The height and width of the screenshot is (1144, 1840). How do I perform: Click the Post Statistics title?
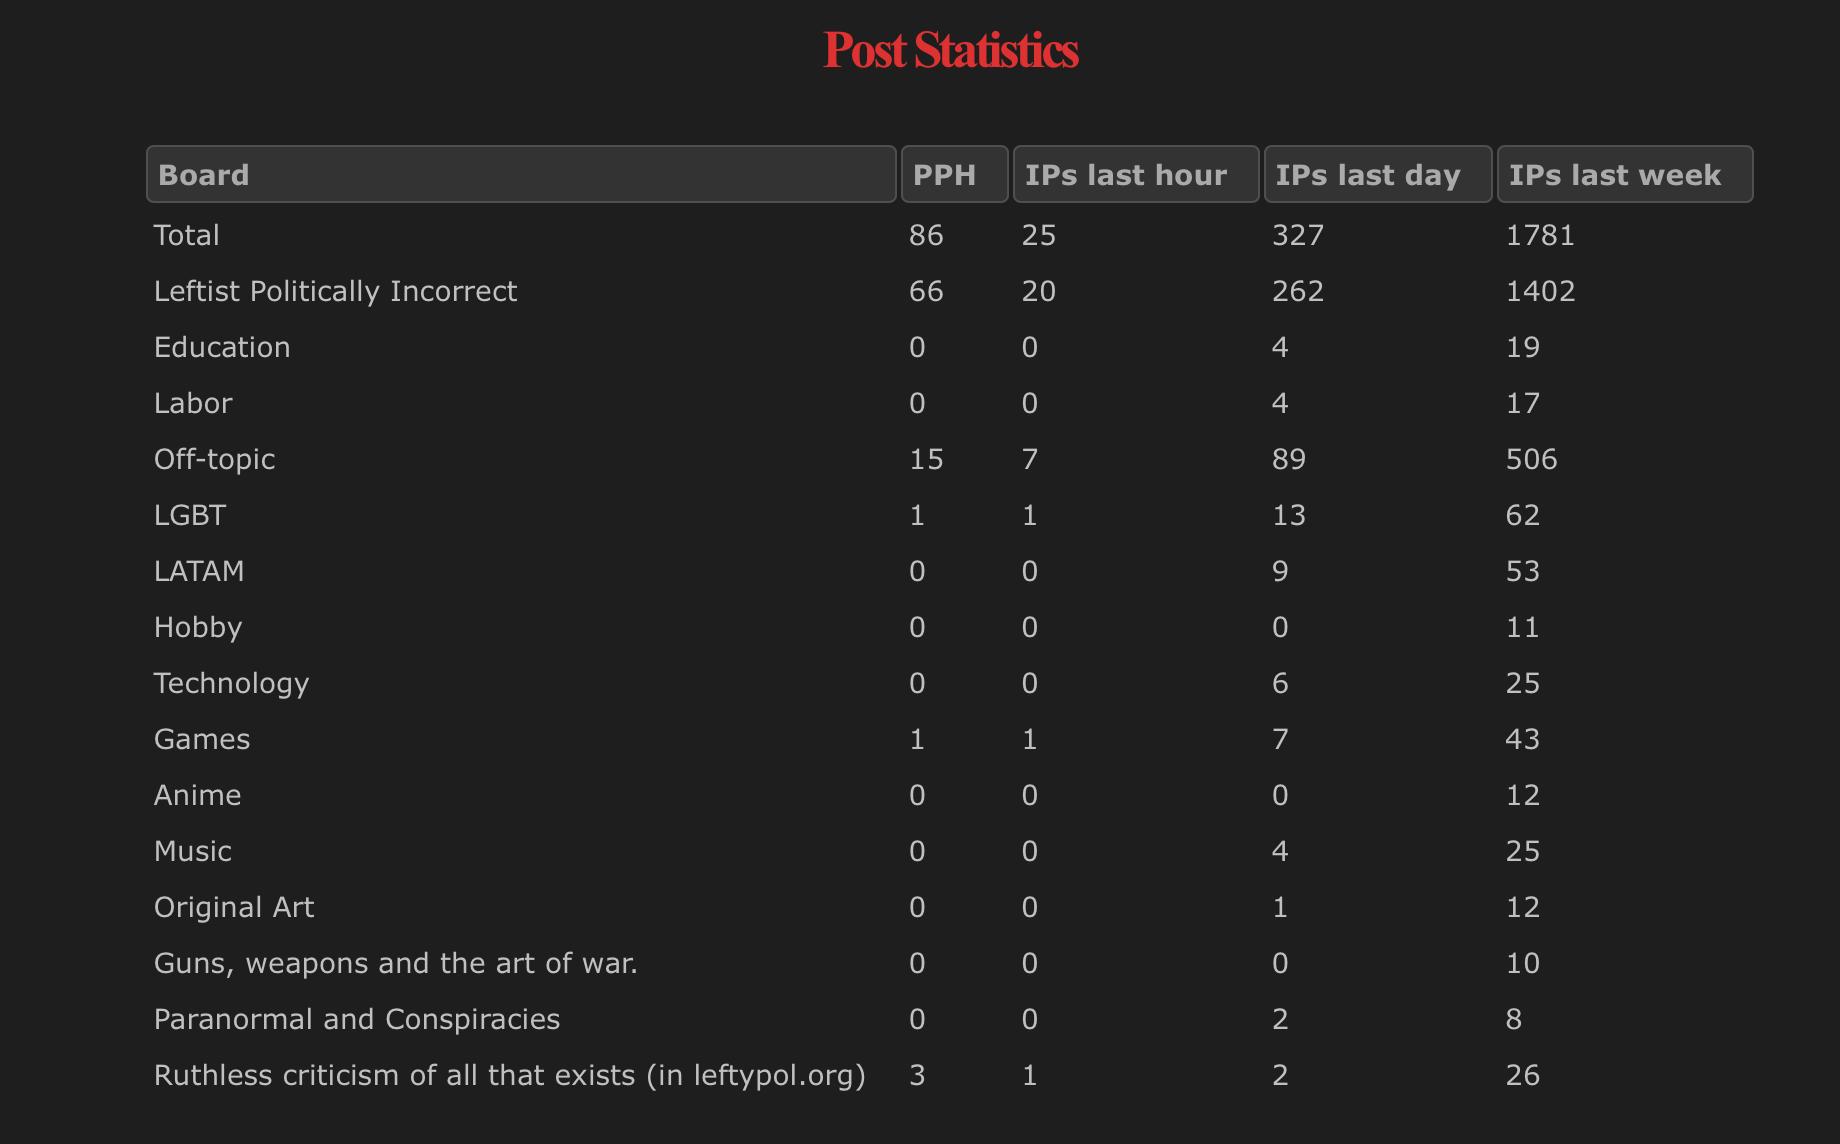951,50
